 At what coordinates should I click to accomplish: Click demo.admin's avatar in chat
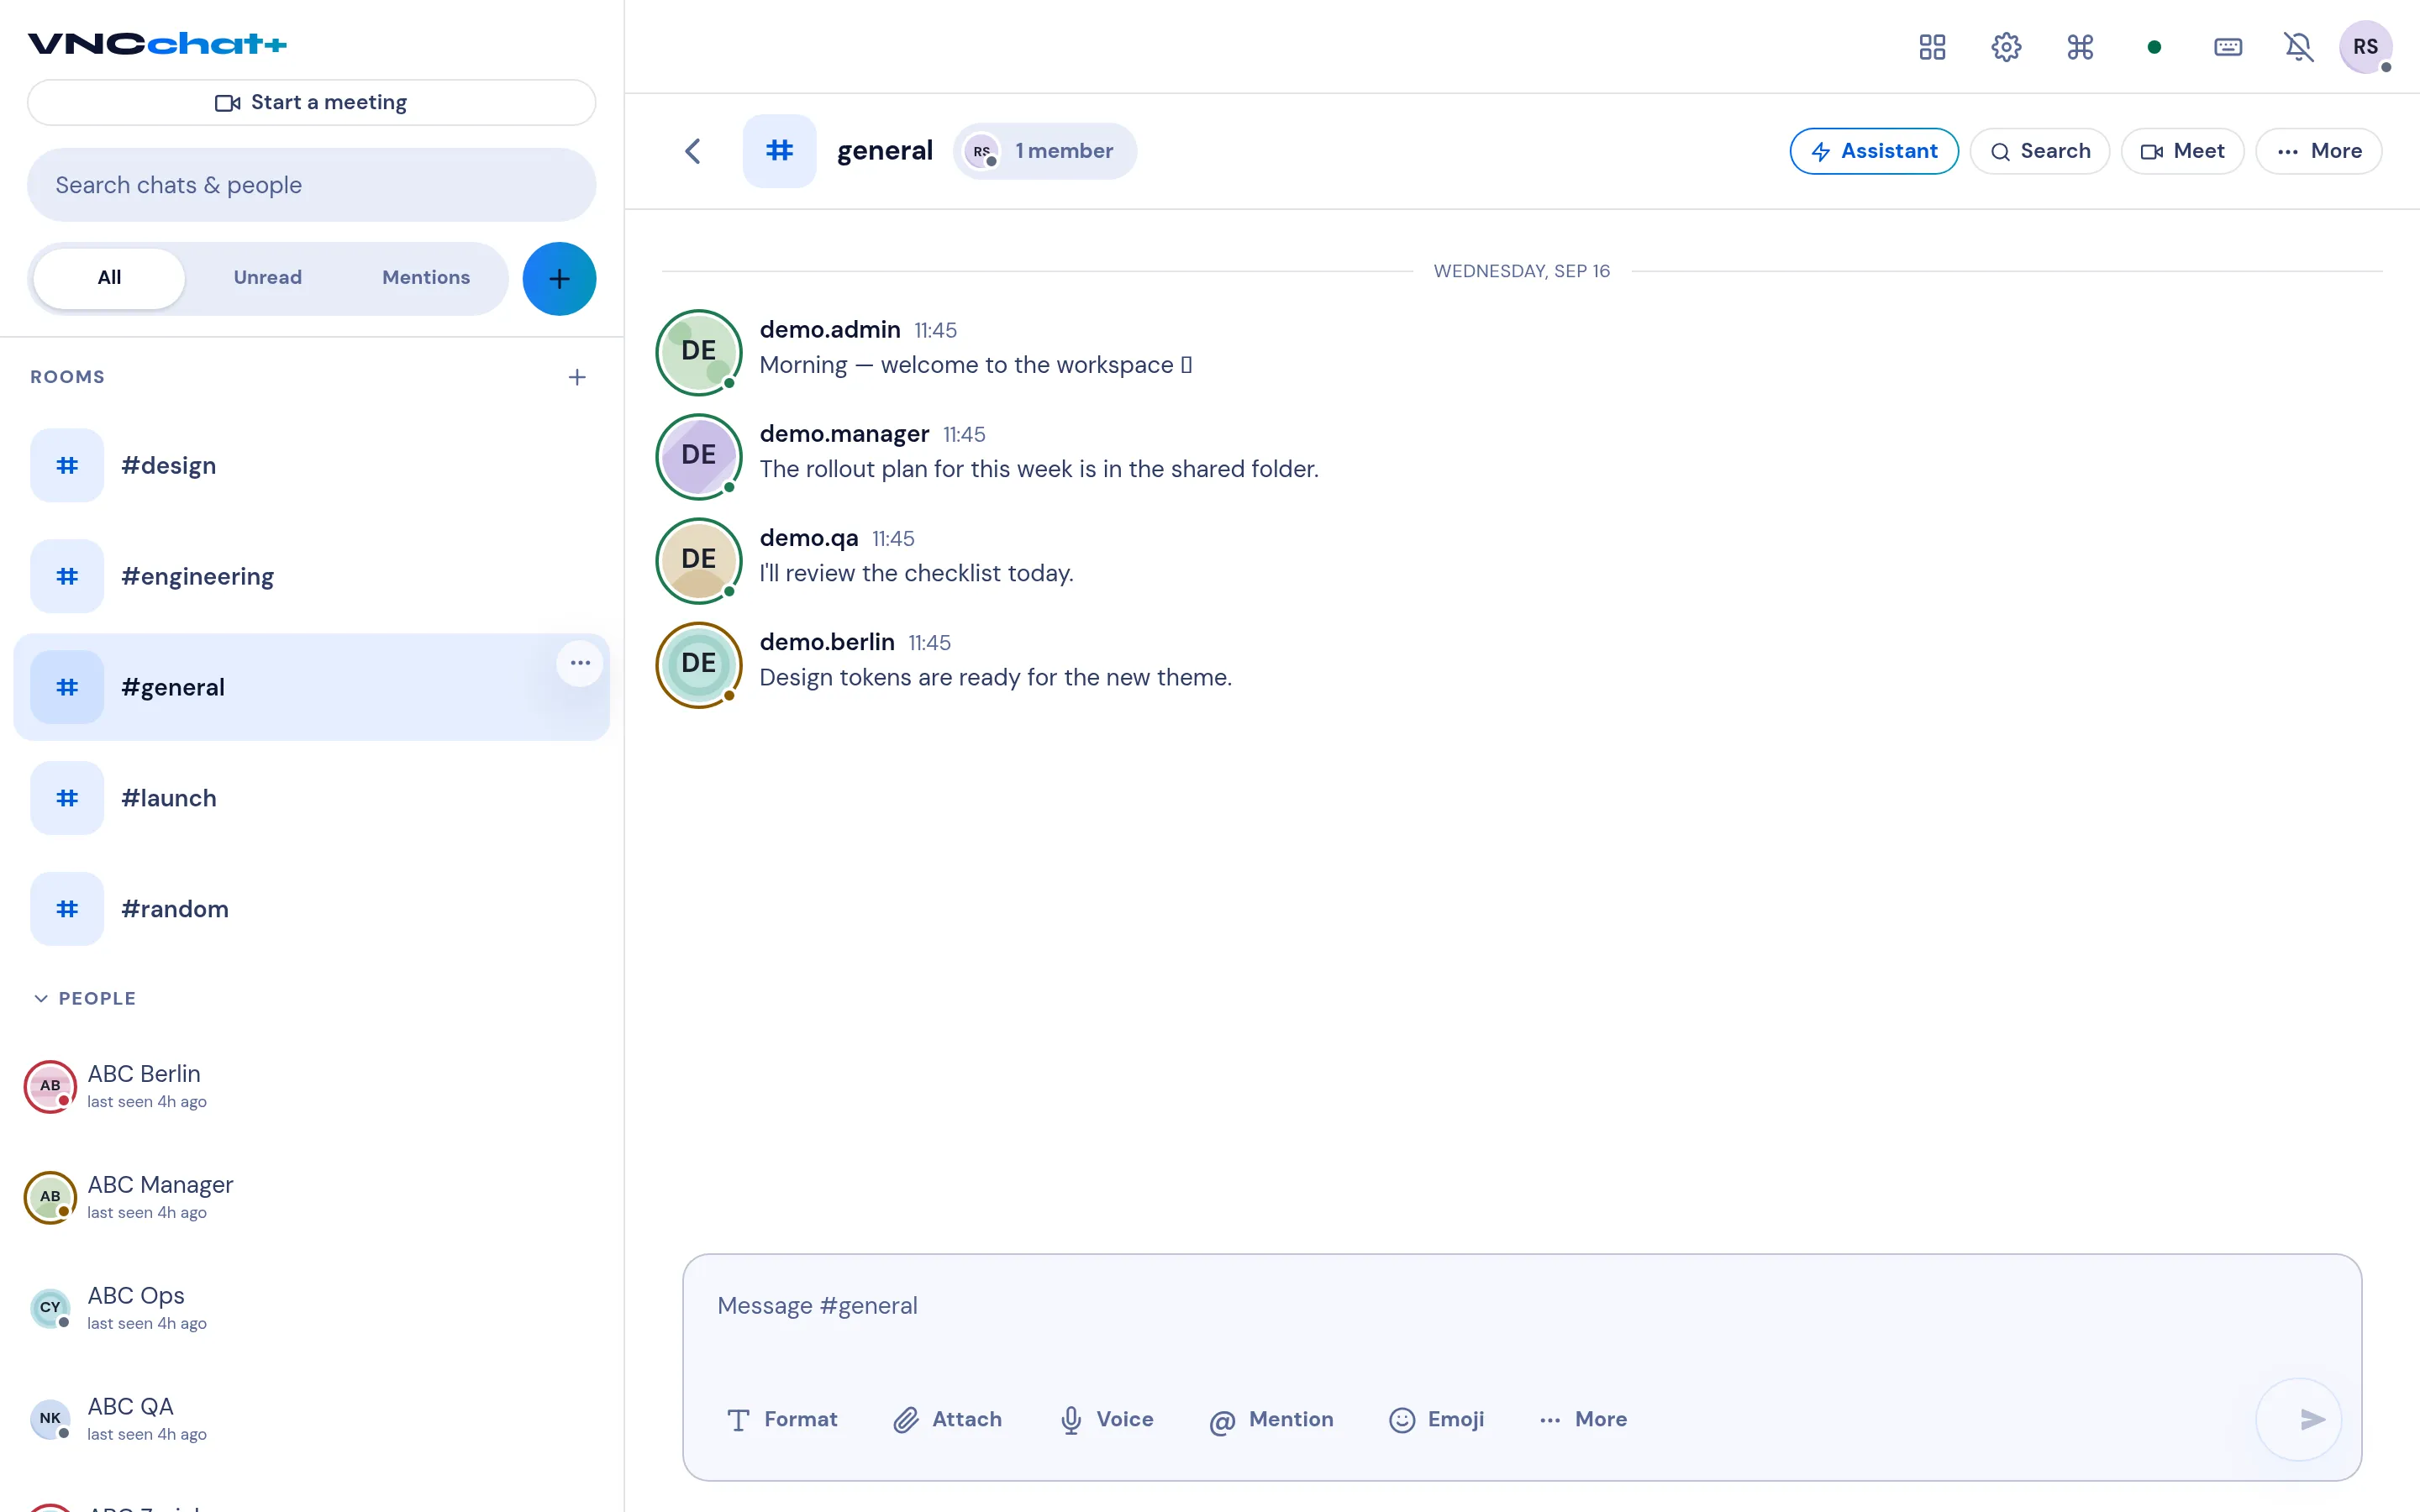tap(698, 352)
